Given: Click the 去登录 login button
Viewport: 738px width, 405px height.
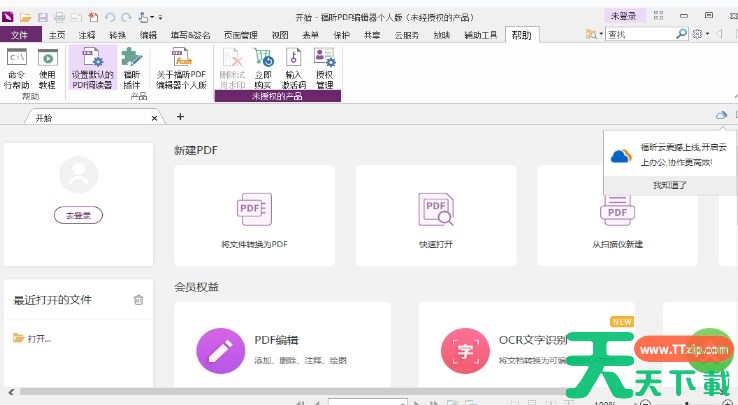Looking at the screenshot, I should pos(78,215).
